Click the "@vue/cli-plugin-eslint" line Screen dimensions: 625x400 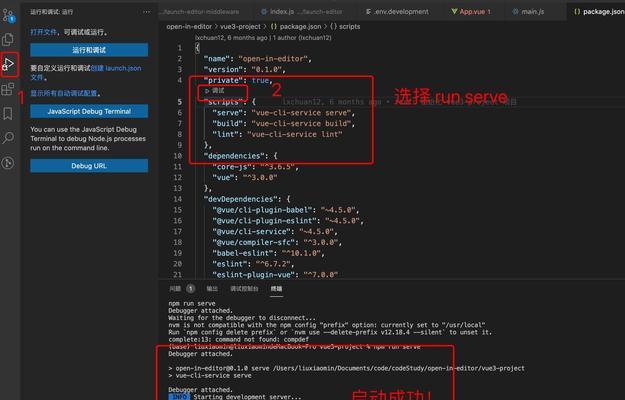pos(288,220)
